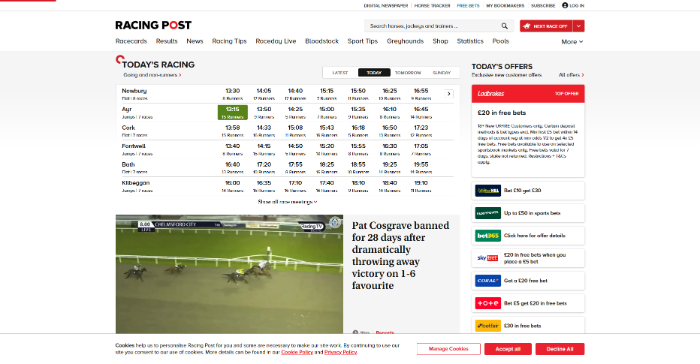Open Newbury 16:55 race
This screenshot has width=700, height=364.
tap(421, 94)
